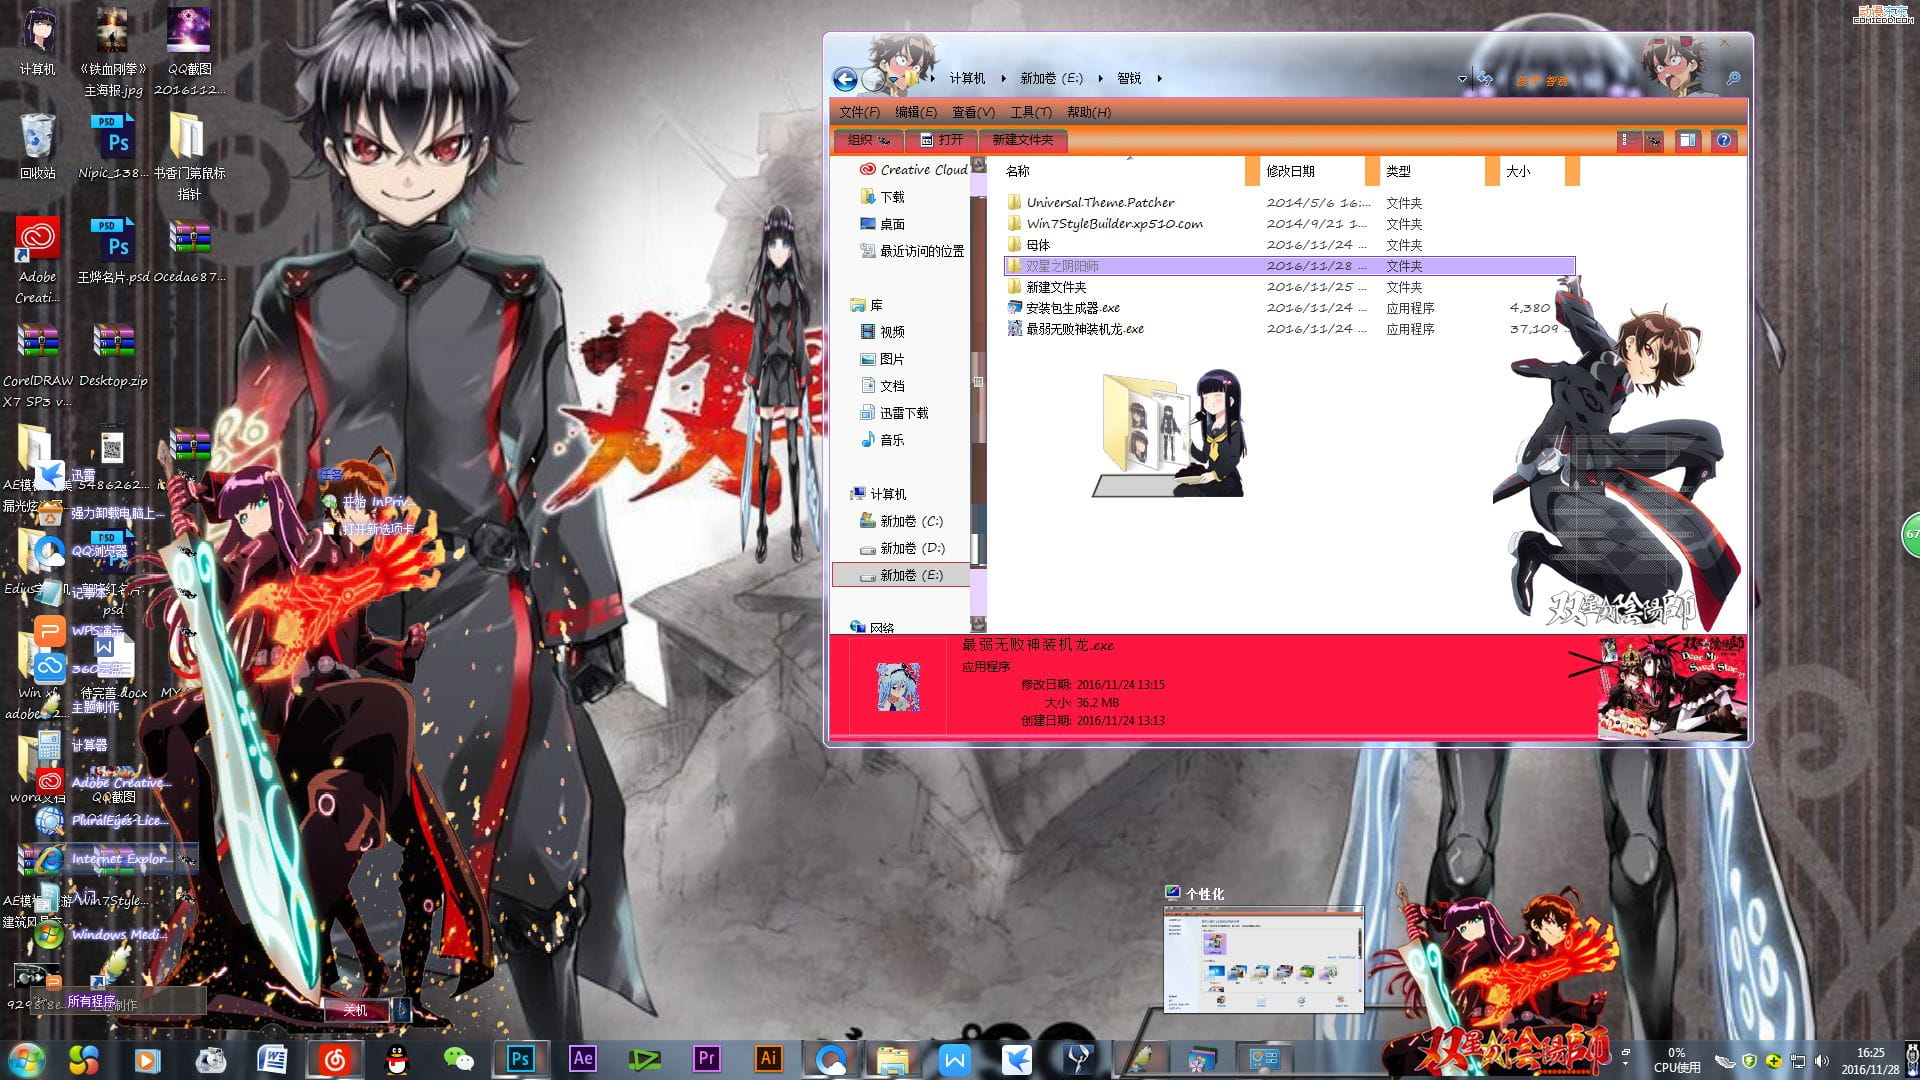Click the 新建文件夹 button
This screenshot has width=1920, height=1080.
coord(1022,140)
